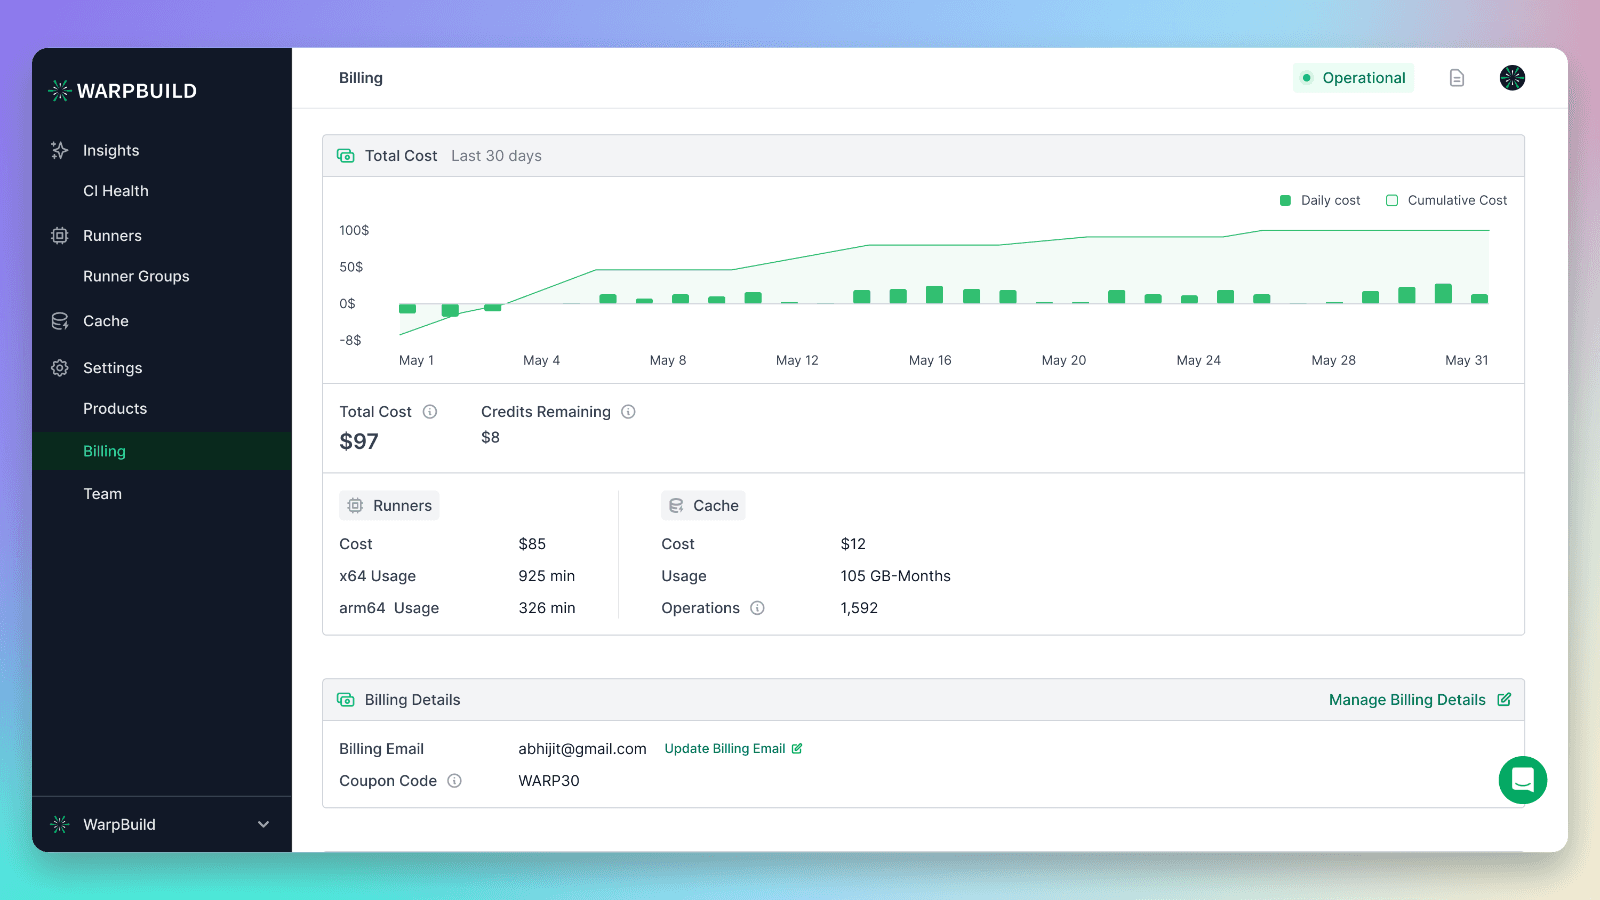Image resolution: width=1600 pixels, height=900 pixels.
Task: Toggle the Daily cost legend in the chart
Action: 1320,200
